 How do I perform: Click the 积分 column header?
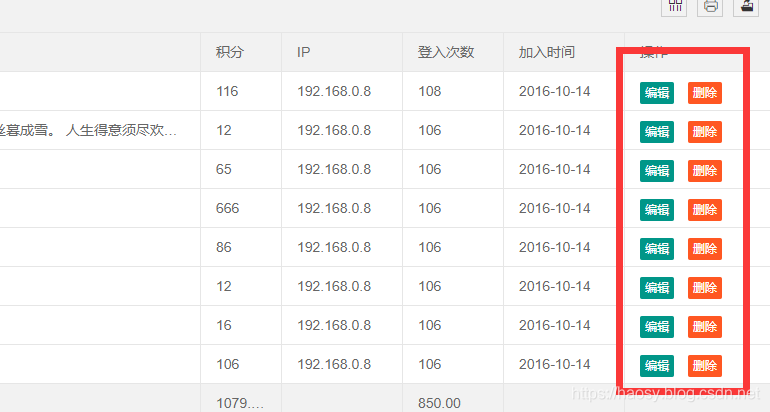point(241,53)
